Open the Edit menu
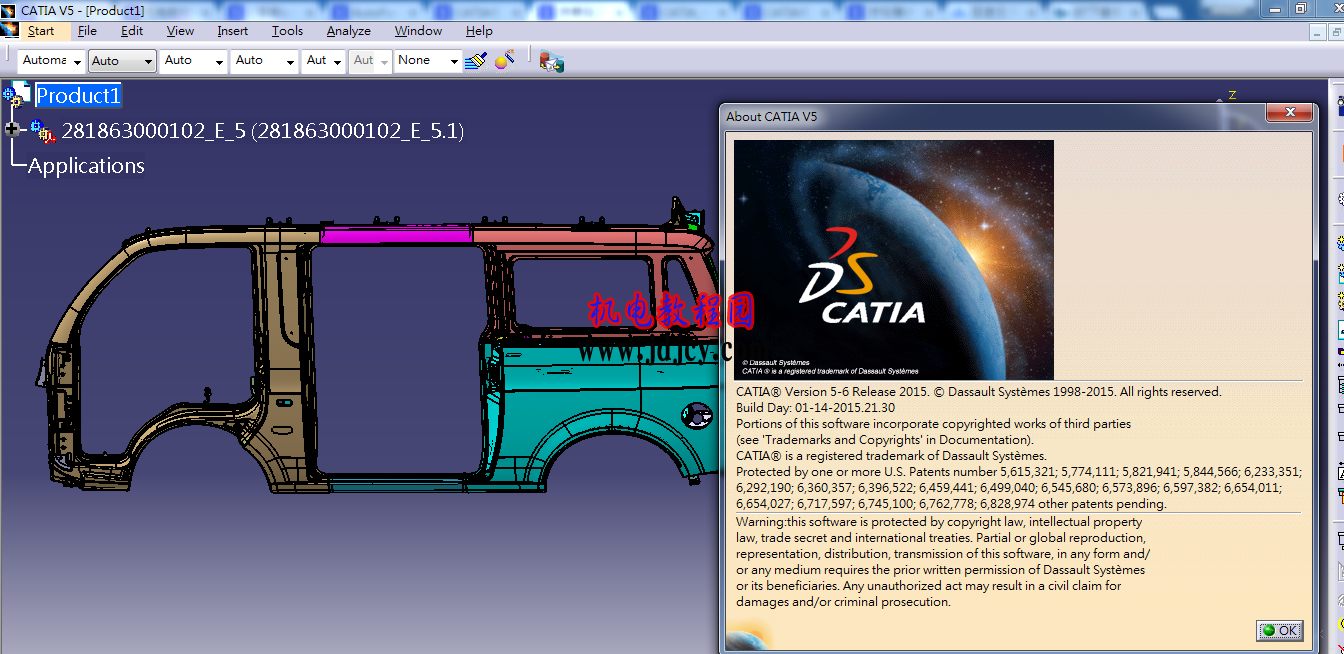Viewport: 1344px width, 654px height. click(132, 31)
